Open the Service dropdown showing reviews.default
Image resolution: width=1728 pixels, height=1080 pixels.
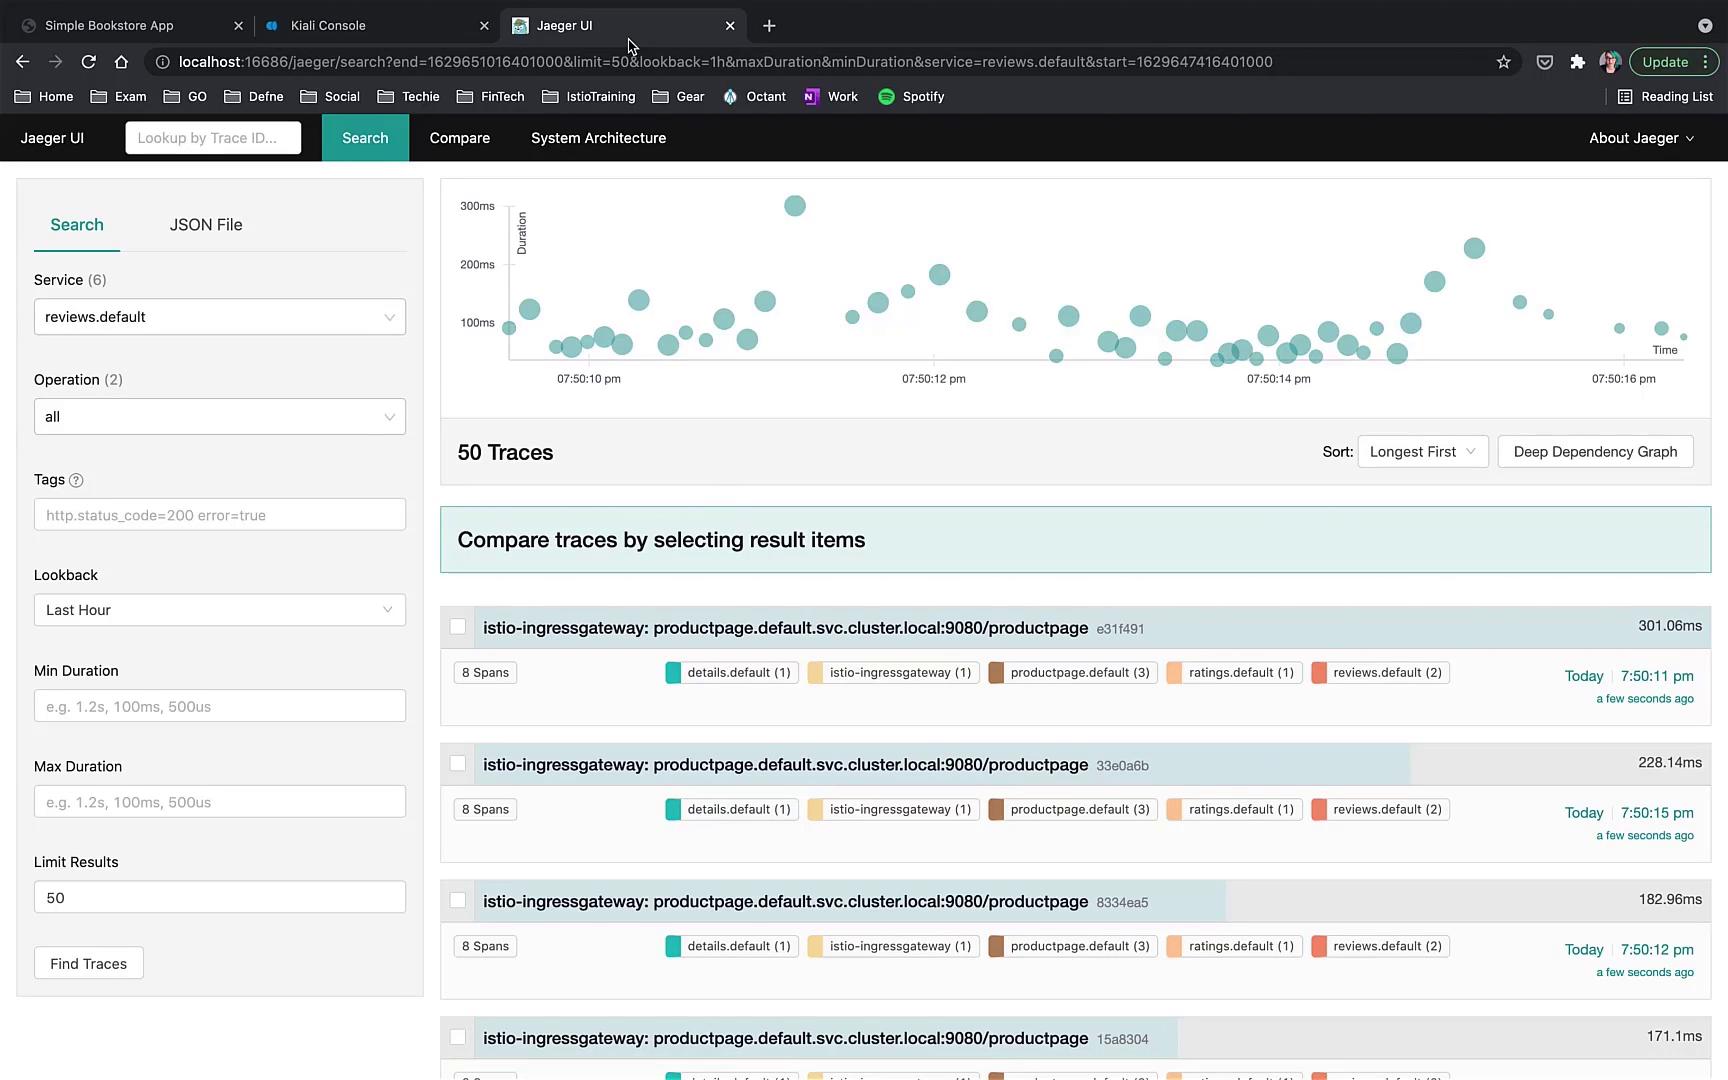[x=220, y=317]
